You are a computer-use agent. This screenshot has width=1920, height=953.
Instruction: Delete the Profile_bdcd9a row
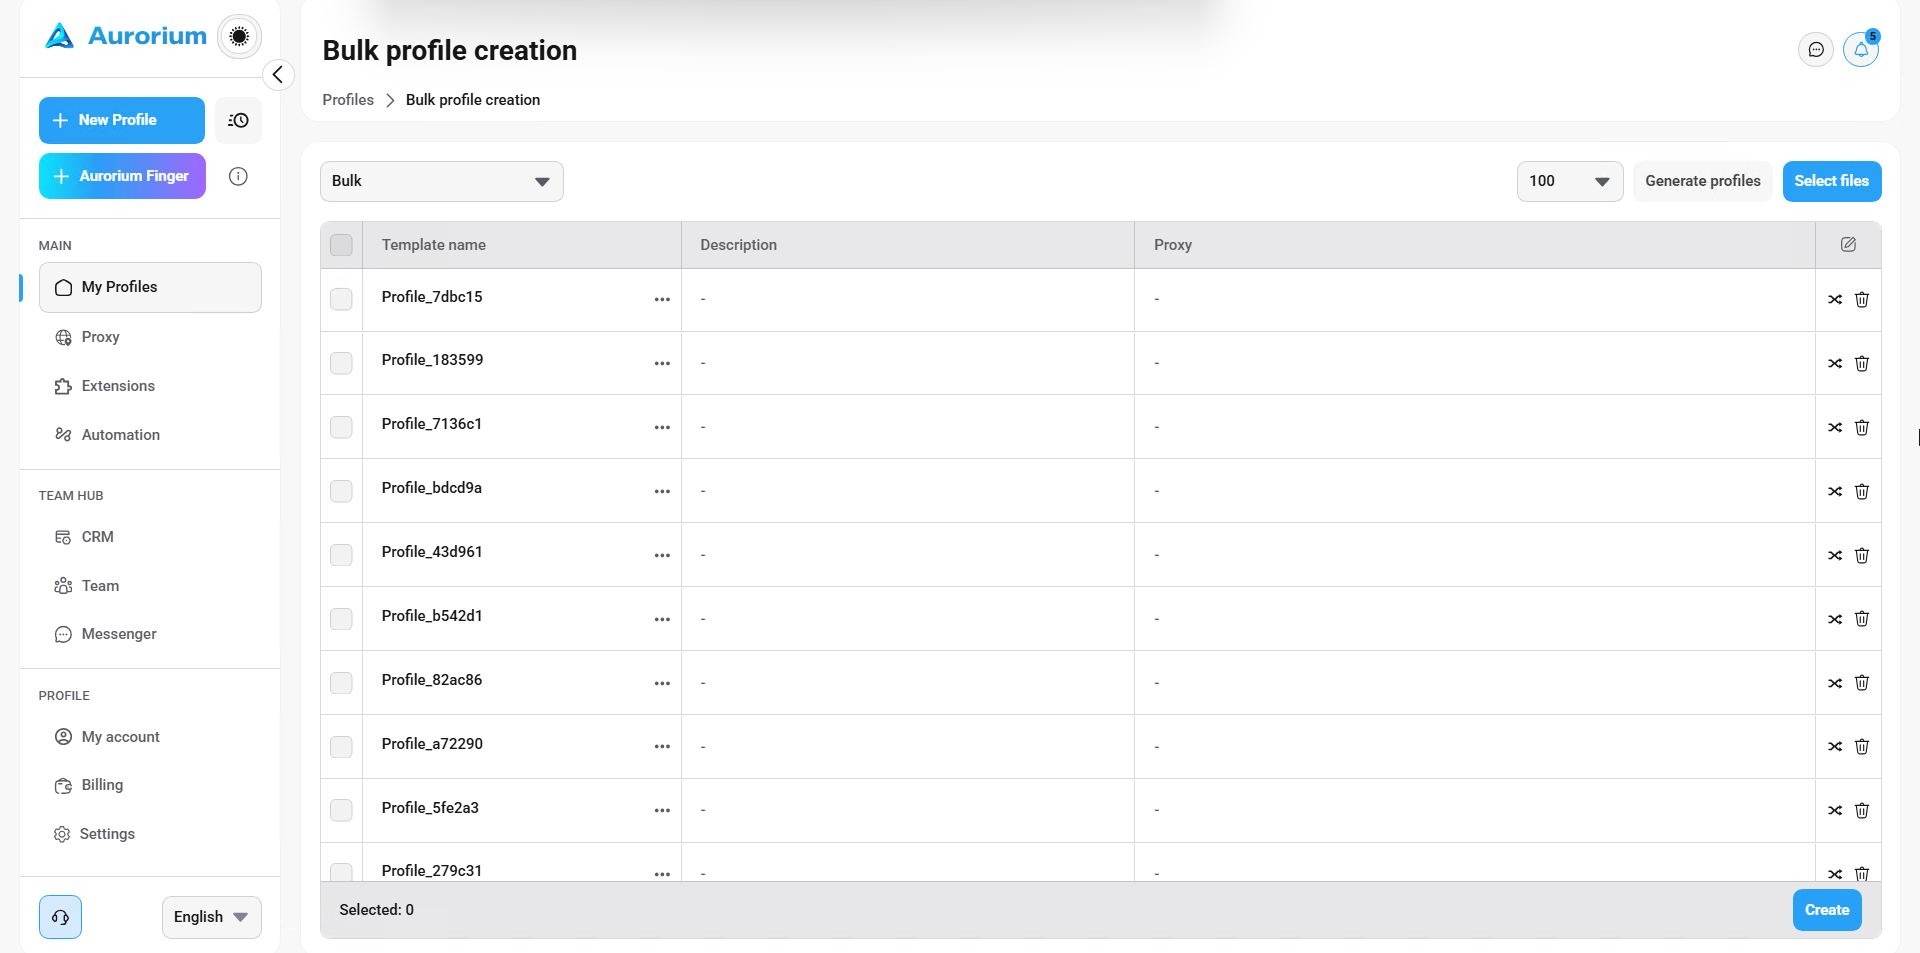1862,491
